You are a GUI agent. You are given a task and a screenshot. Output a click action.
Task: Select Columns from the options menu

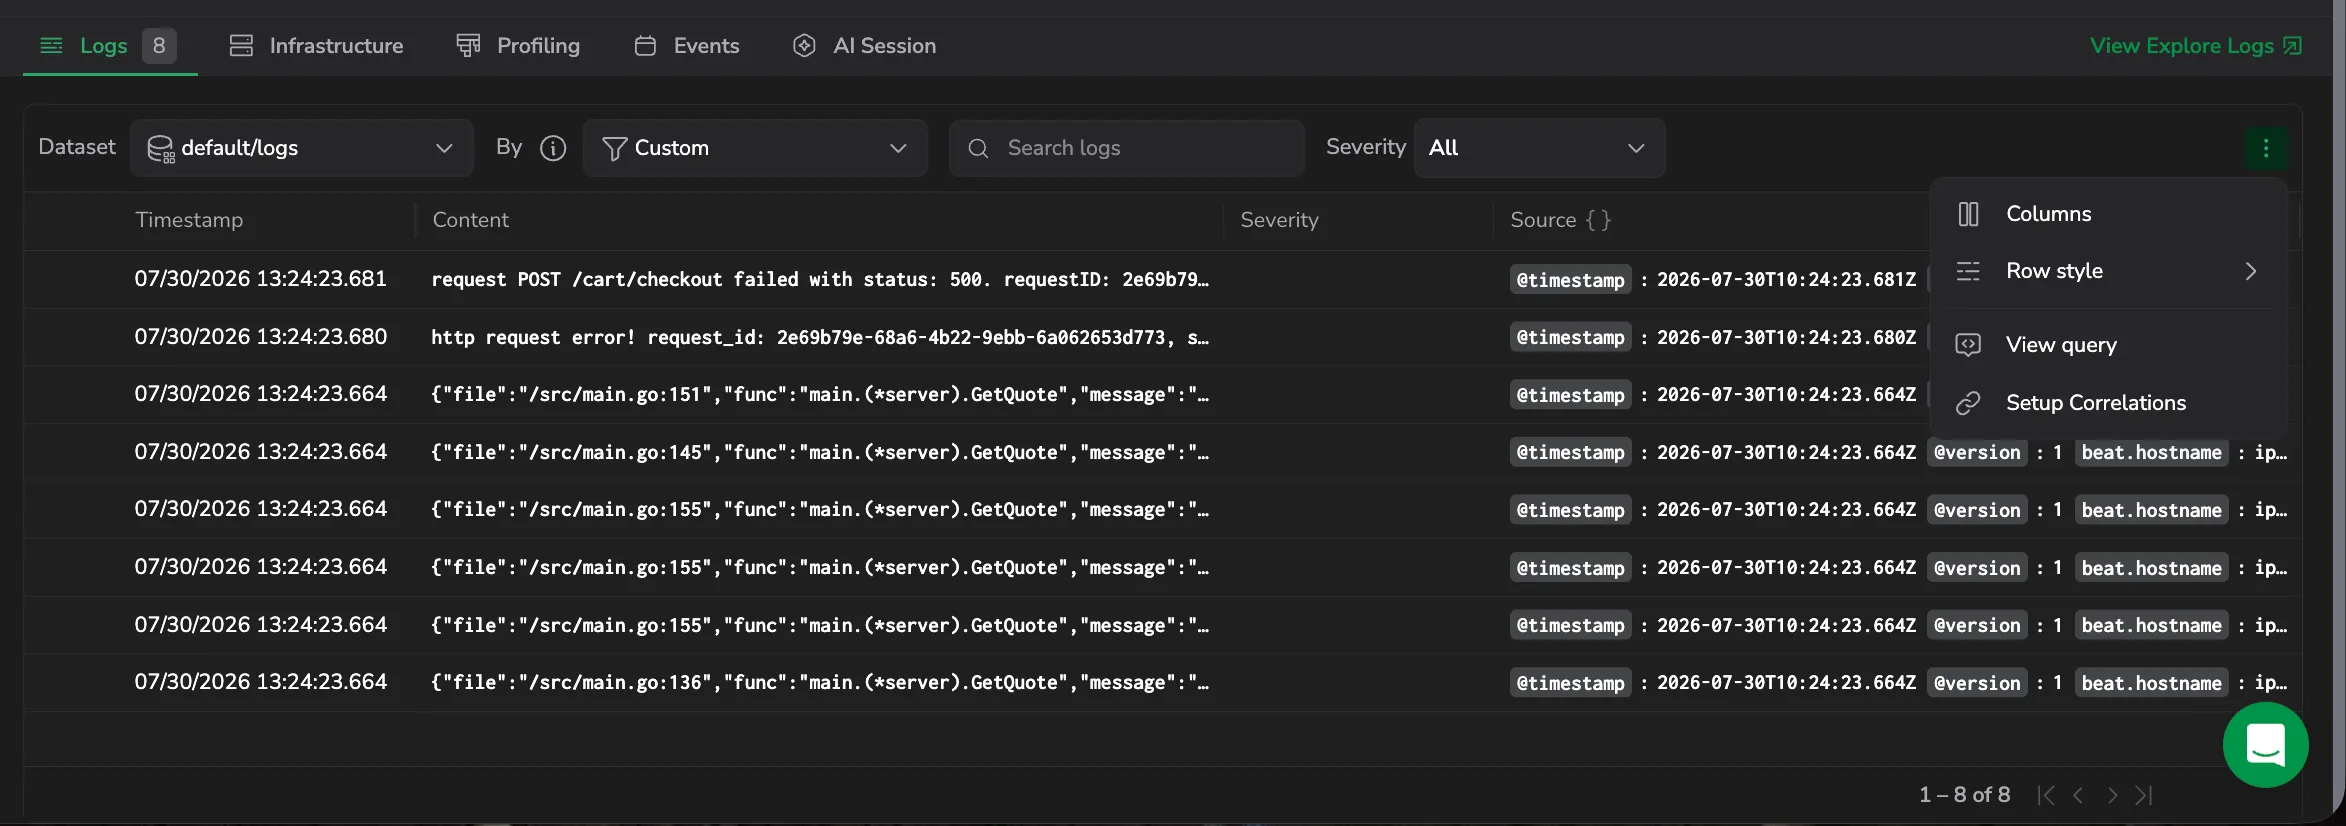pos(2108,214)
